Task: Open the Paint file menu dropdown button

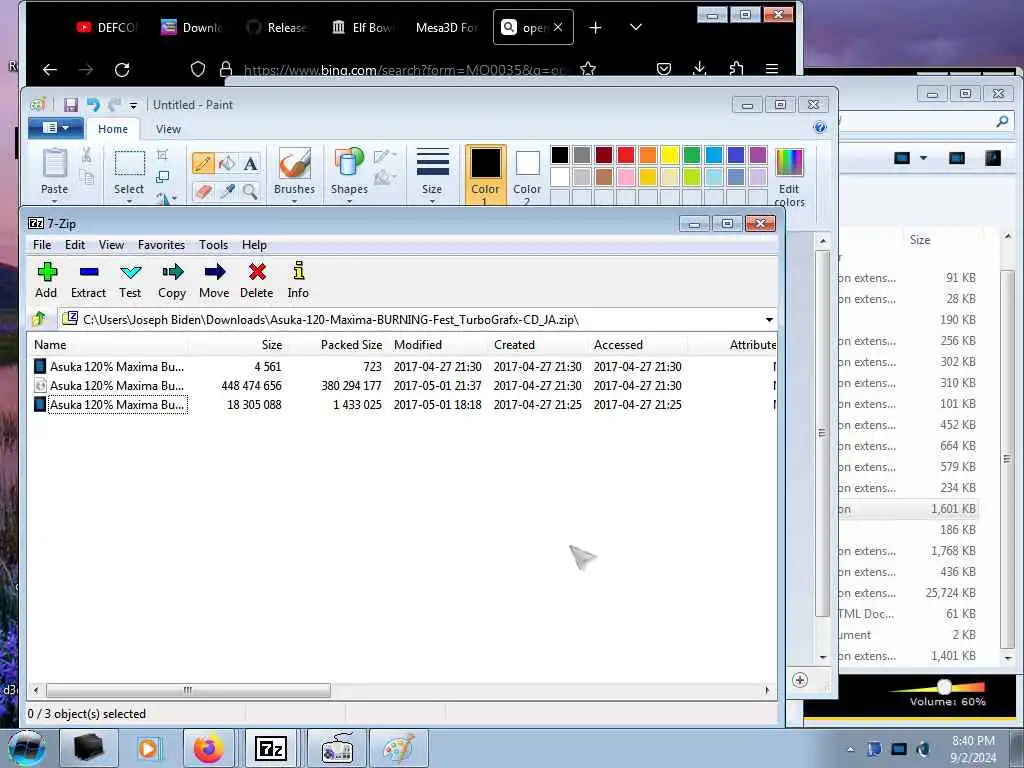Action: point(56,128)
